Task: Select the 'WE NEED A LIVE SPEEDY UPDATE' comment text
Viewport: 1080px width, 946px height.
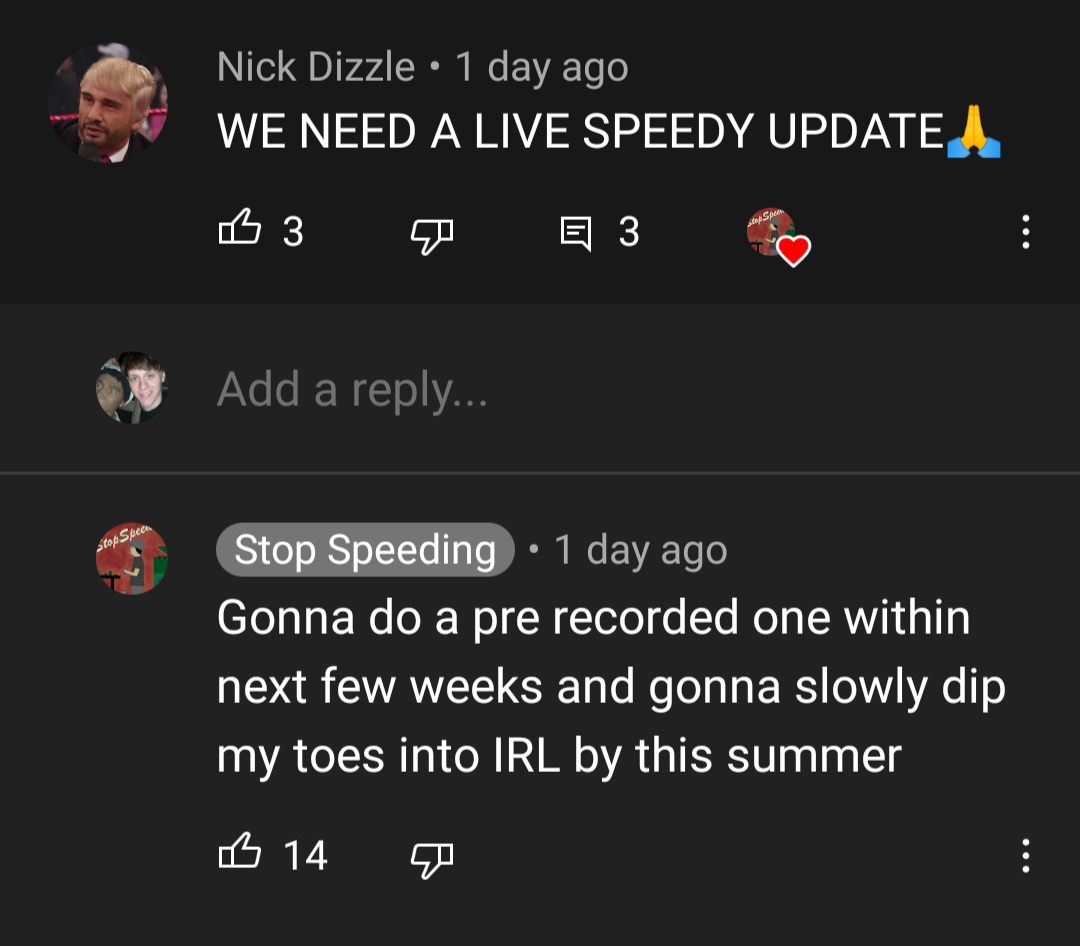Action: point(581,131)
